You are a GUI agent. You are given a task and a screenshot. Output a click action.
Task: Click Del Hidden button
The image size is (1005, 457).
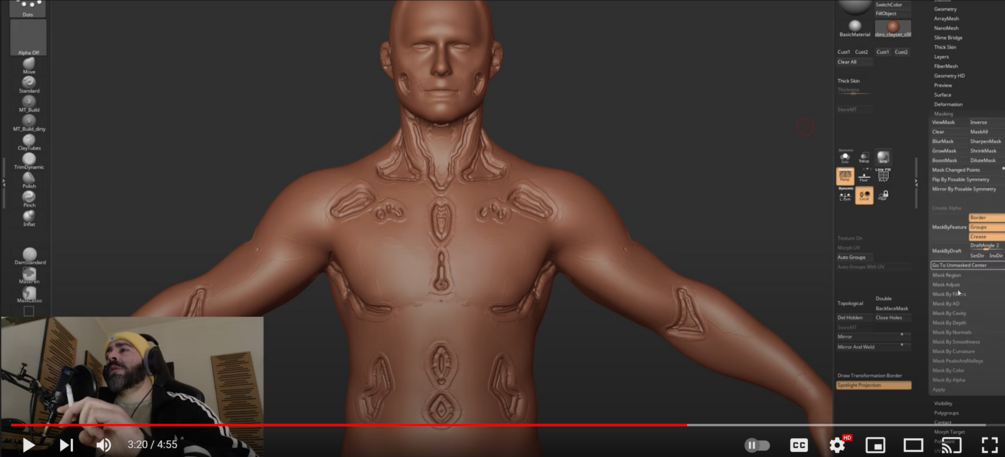(854, 317)
